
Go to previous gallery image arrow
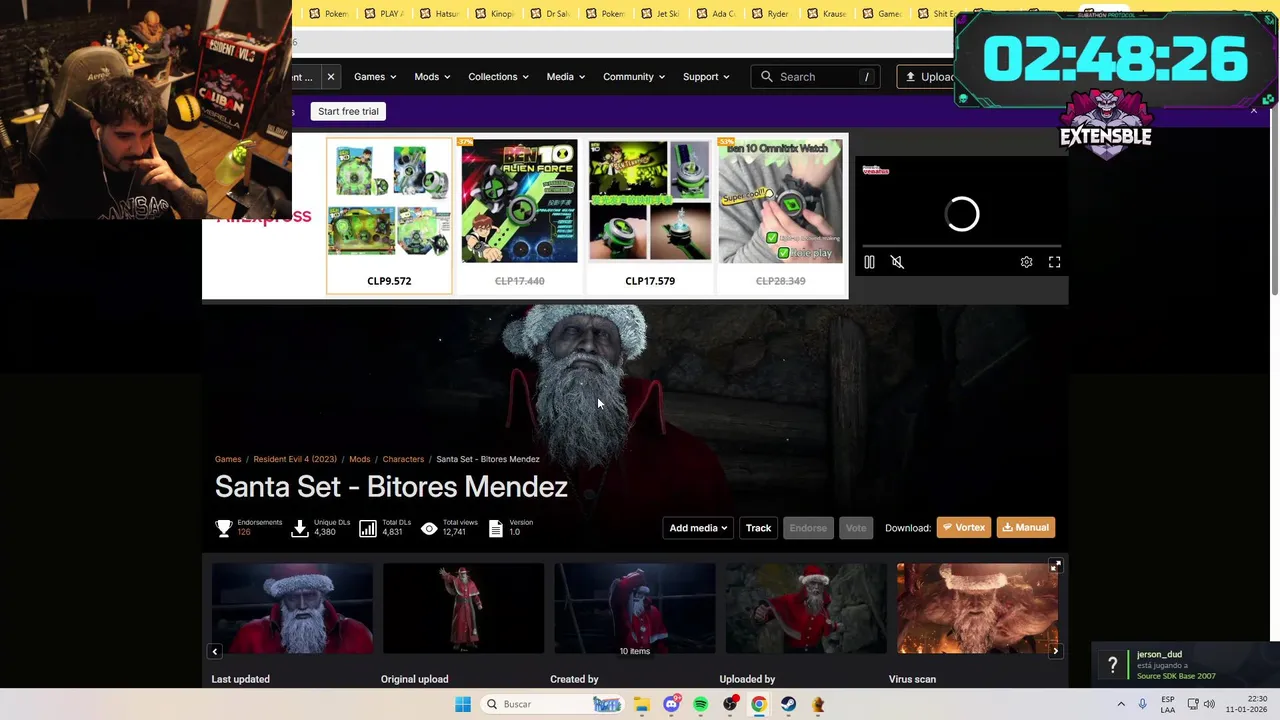tap(214, 651)
